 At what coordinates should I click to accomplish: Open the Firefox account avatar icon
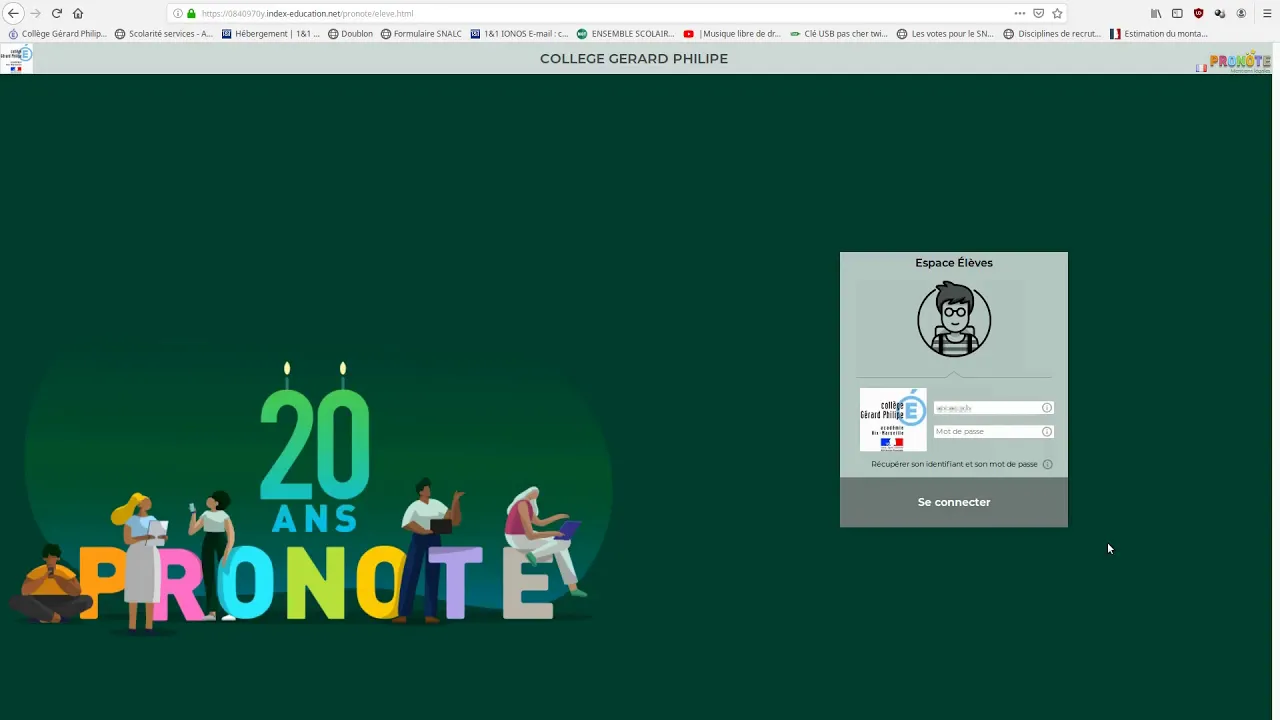point(1241,13)
